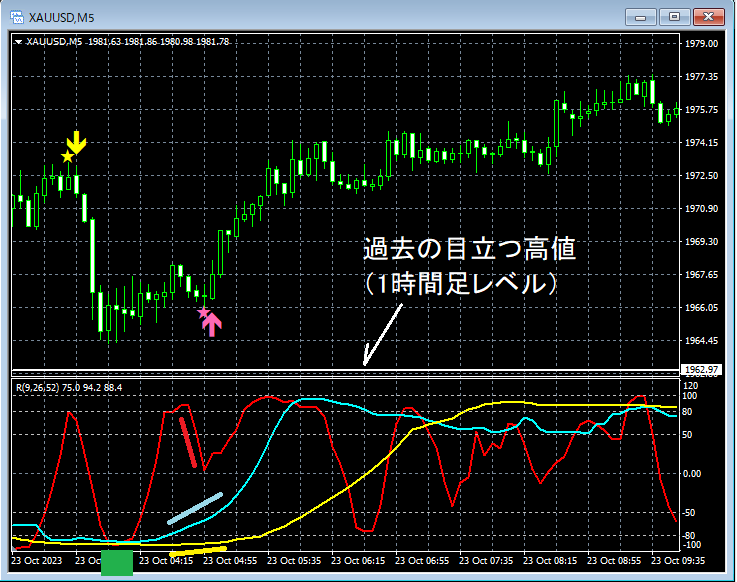Click the time label 23 Oct 04:15
The width and height of the screenshot is (737, 582).
coord(166,560)
